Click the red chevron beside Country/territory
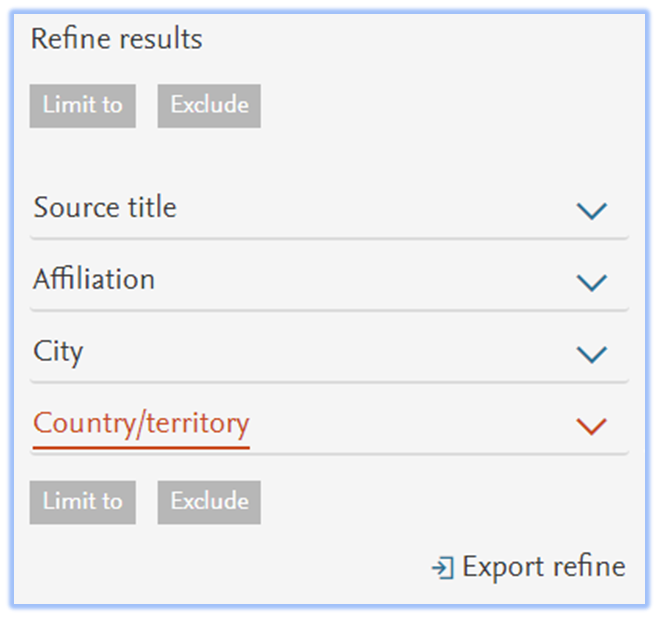This screenshot has height=618, width=659. point(592,426)
